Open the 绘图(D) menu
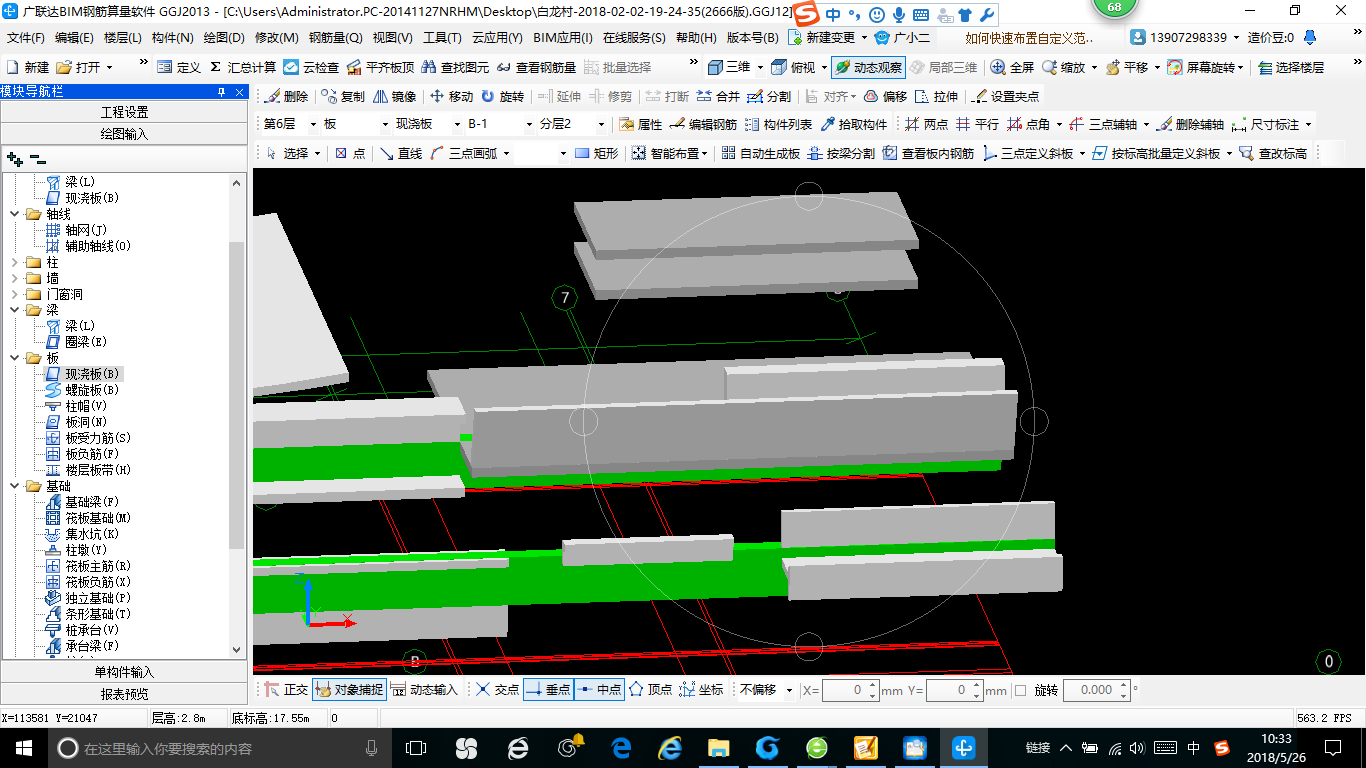This screenshot has width=1366, height=768. pos(224,38)
